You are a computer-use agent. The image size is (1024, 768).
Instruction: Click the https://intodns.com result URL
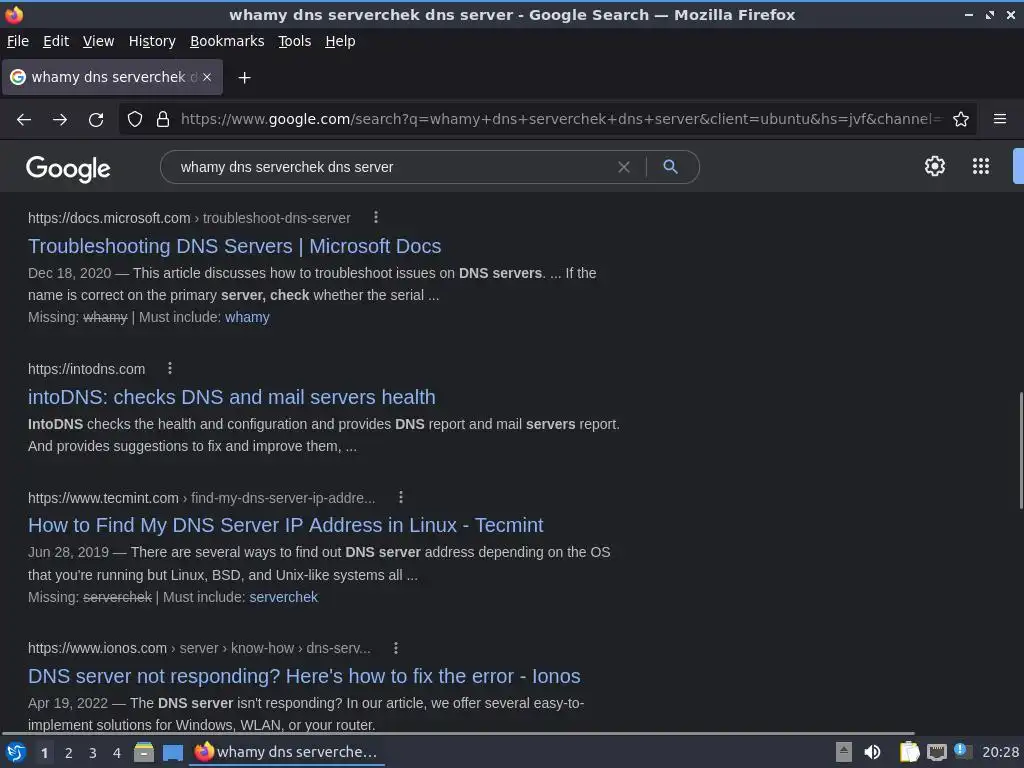(x=86, y=369)
